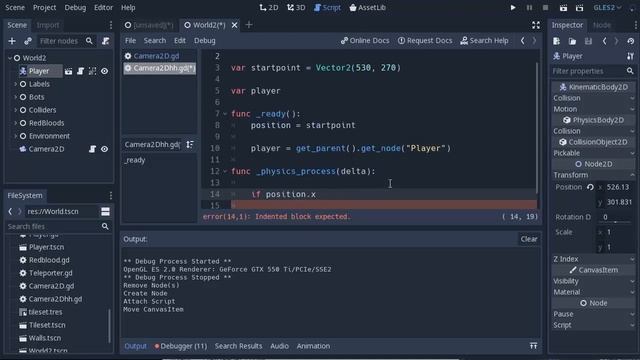Load a resource in Inspector
Image resolution: width=640 pixels, height=360 pixels.
tap(572, 41)
